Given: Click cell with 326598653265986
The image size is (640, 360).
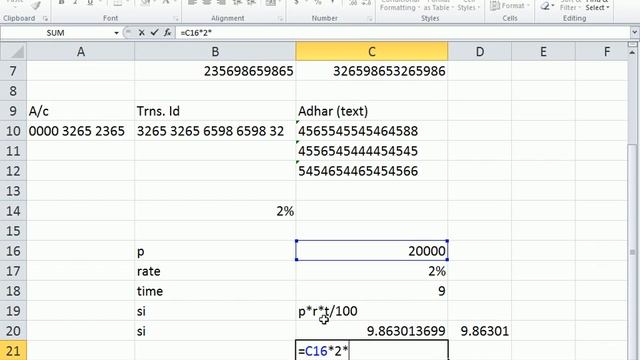Looking at the screenshot, I should 371,71.
